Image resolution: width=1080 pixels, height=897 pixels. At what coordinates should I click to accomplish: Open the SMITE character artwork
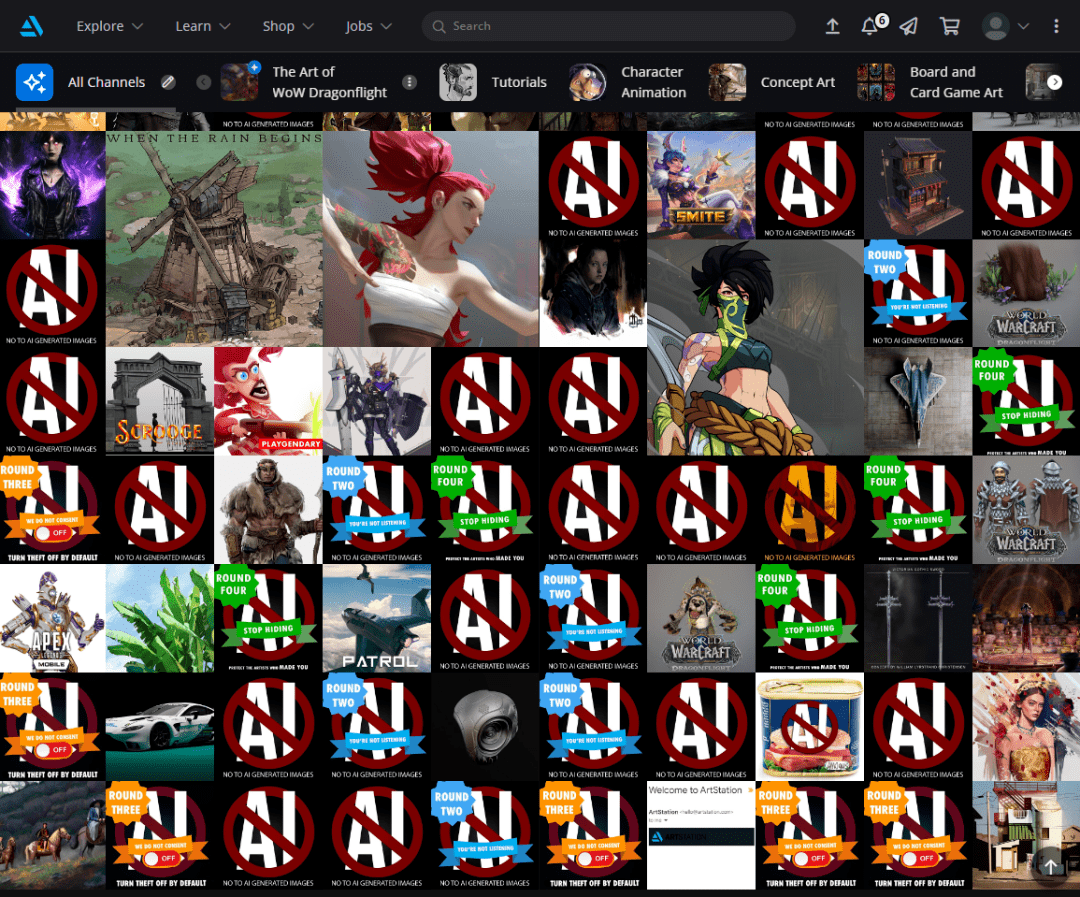[x=701, y=185]
